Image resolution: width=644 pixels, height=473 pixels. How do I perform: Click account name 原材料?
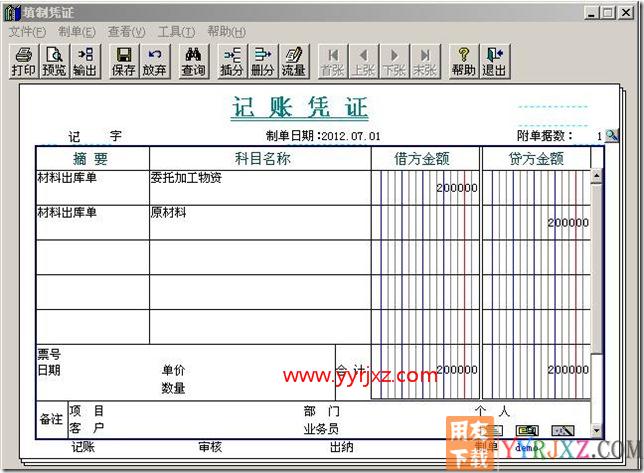(168, 212)
